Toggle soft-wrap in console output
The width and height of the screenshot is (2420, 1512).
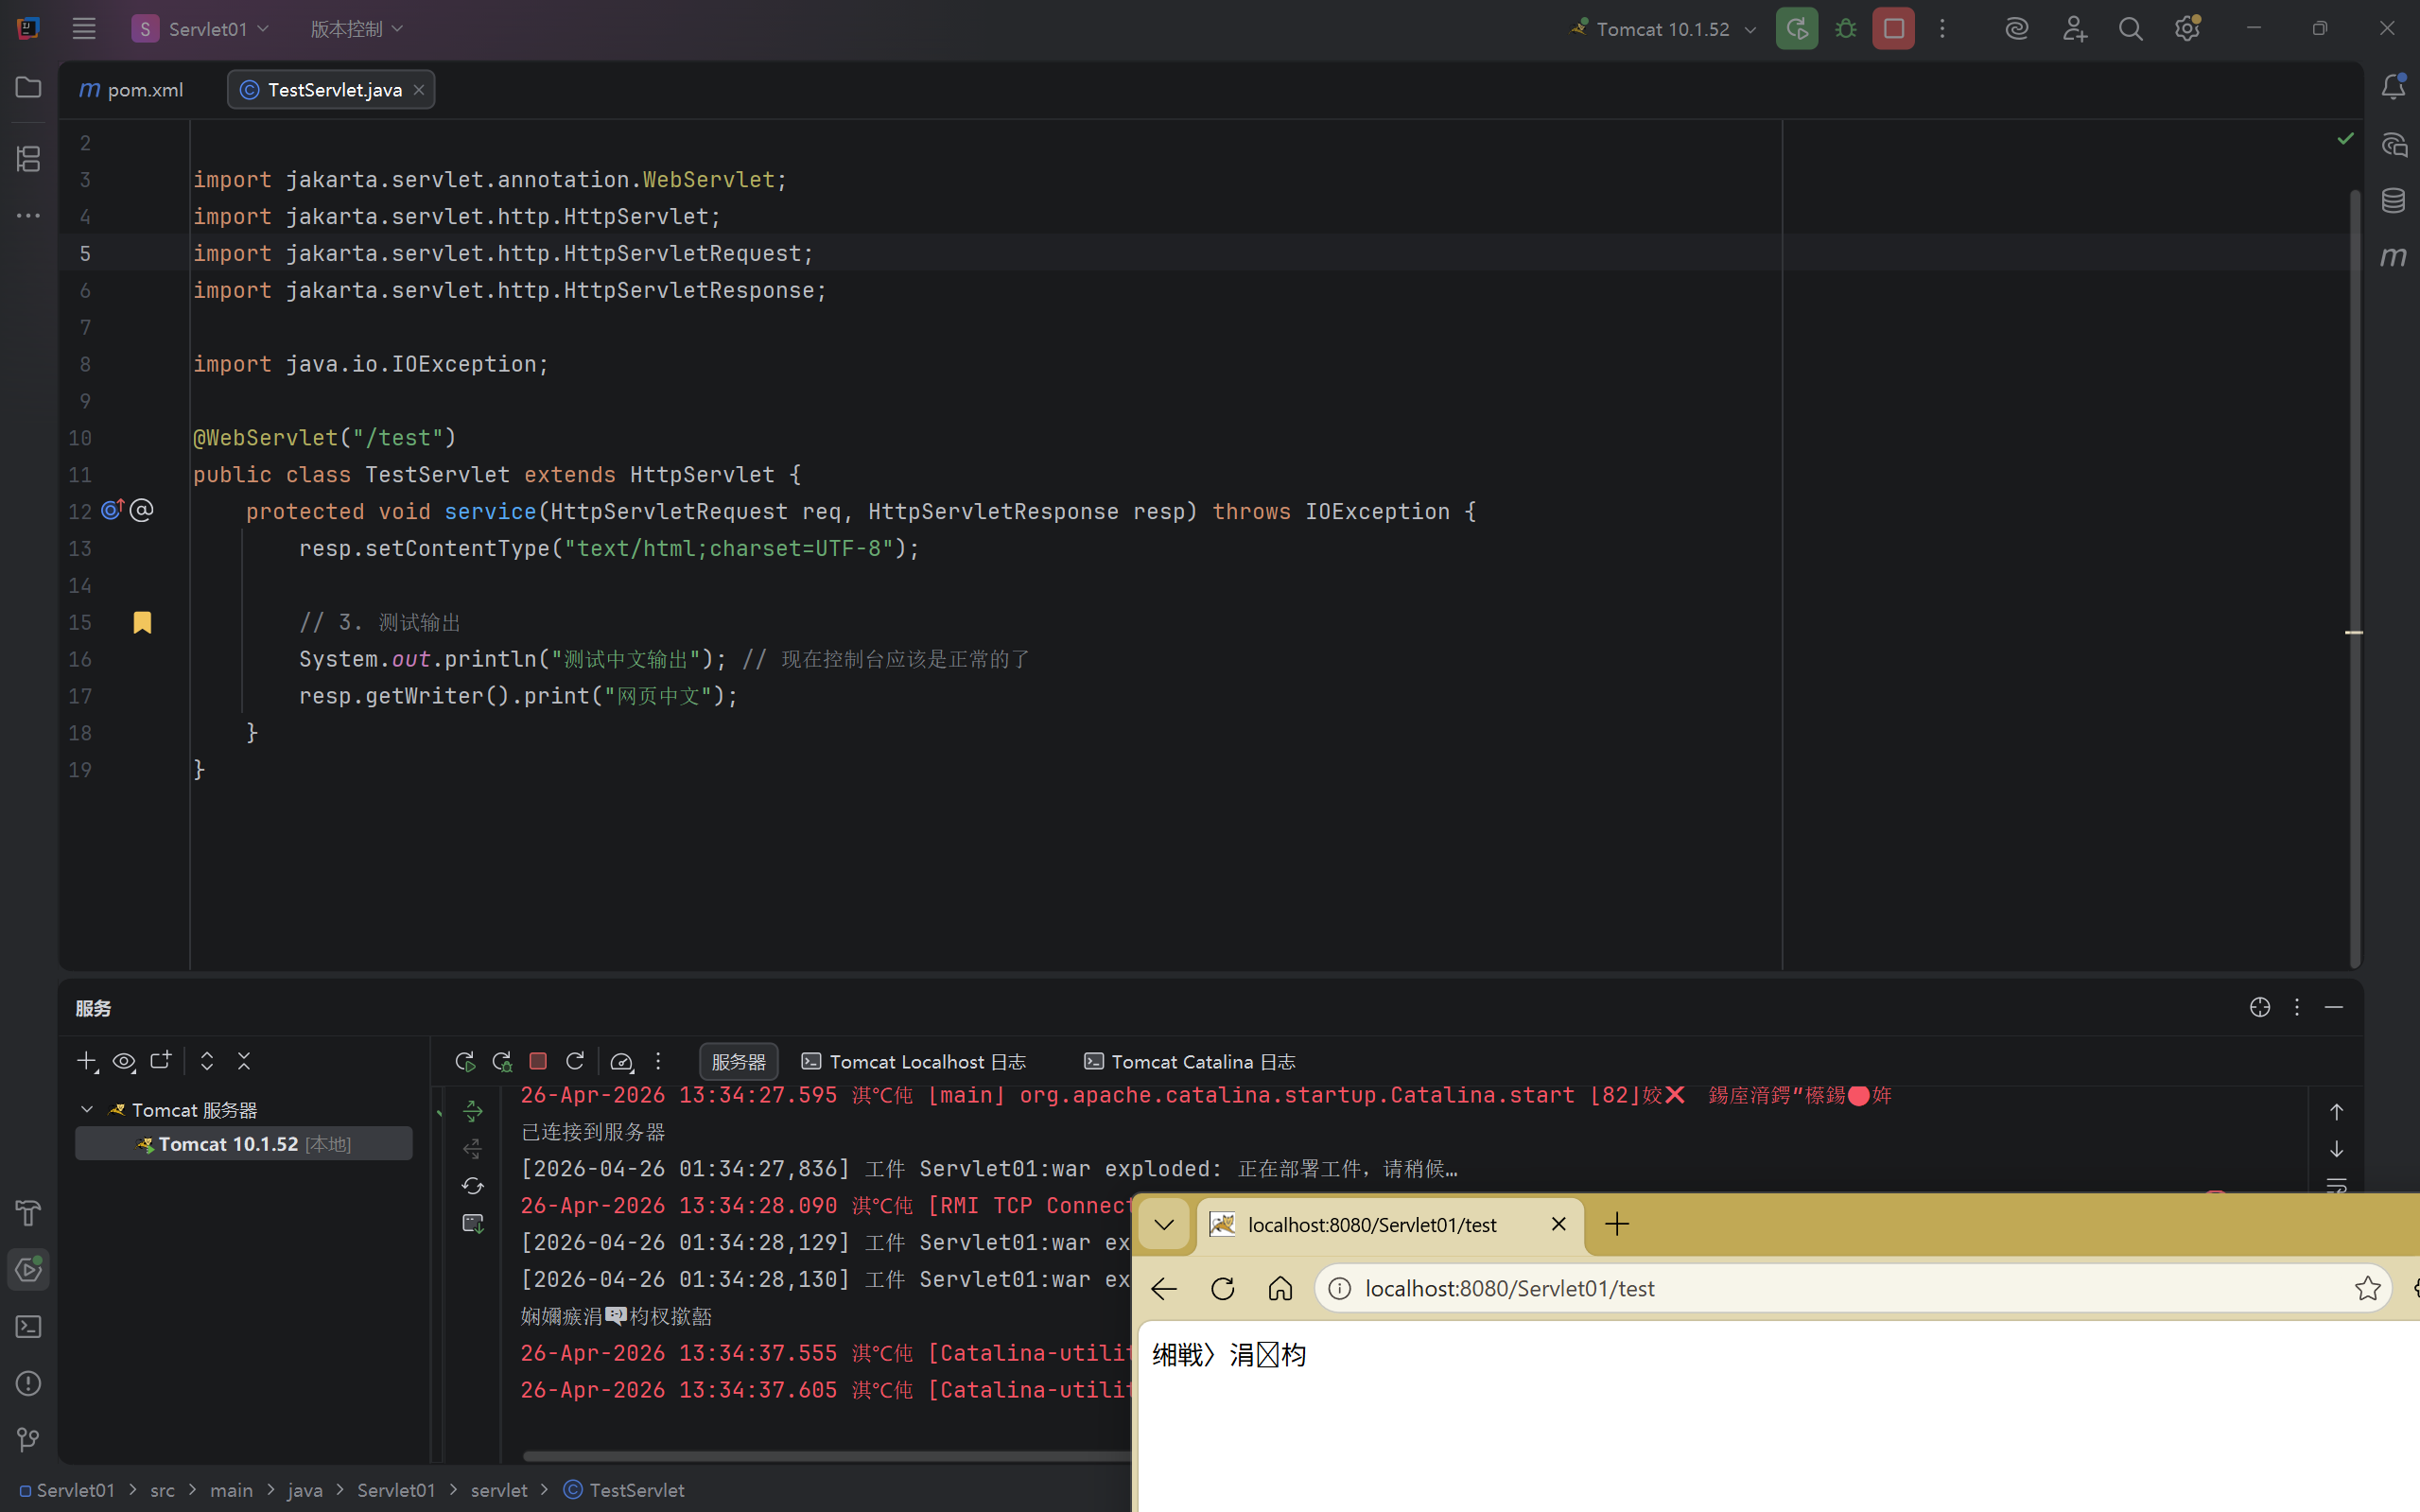[x=2336, y=1187]
